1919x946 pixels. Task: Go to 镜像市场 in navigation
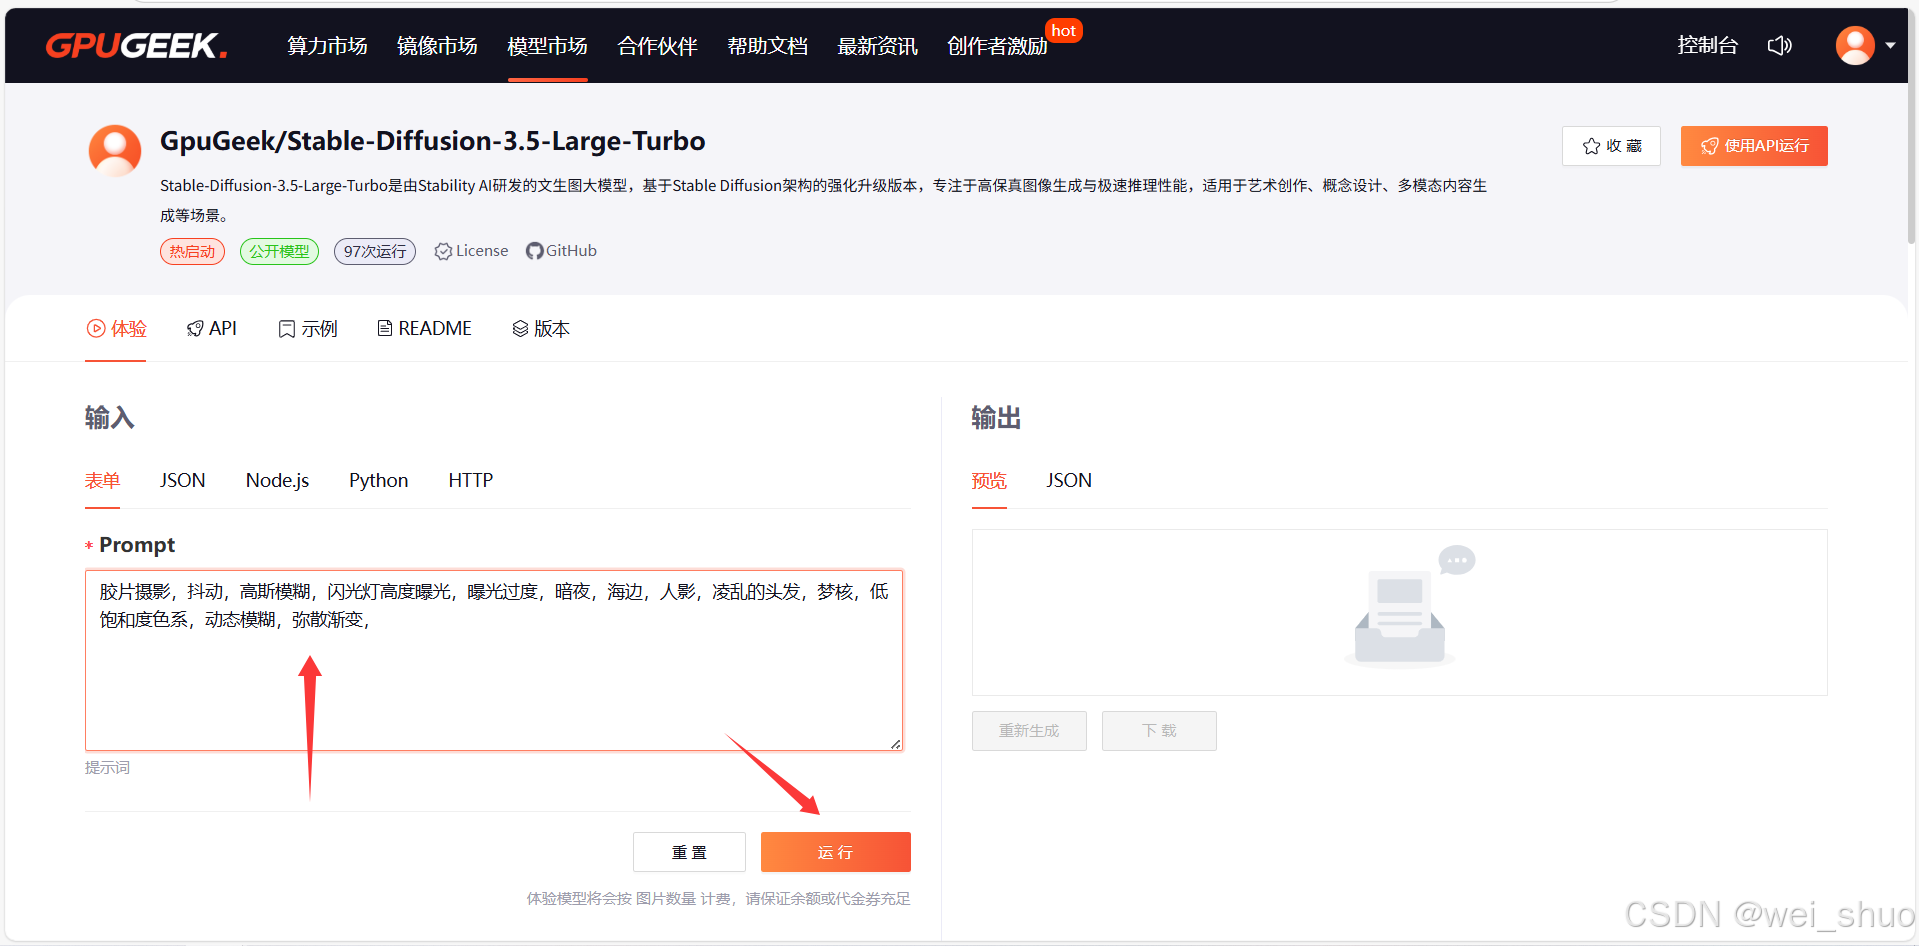(437, 46)
